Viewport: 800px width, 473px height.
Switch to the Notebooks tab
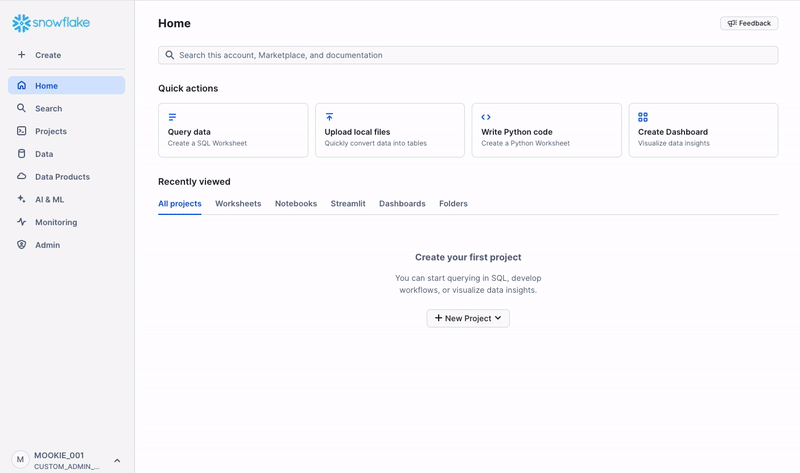point(296,203)
